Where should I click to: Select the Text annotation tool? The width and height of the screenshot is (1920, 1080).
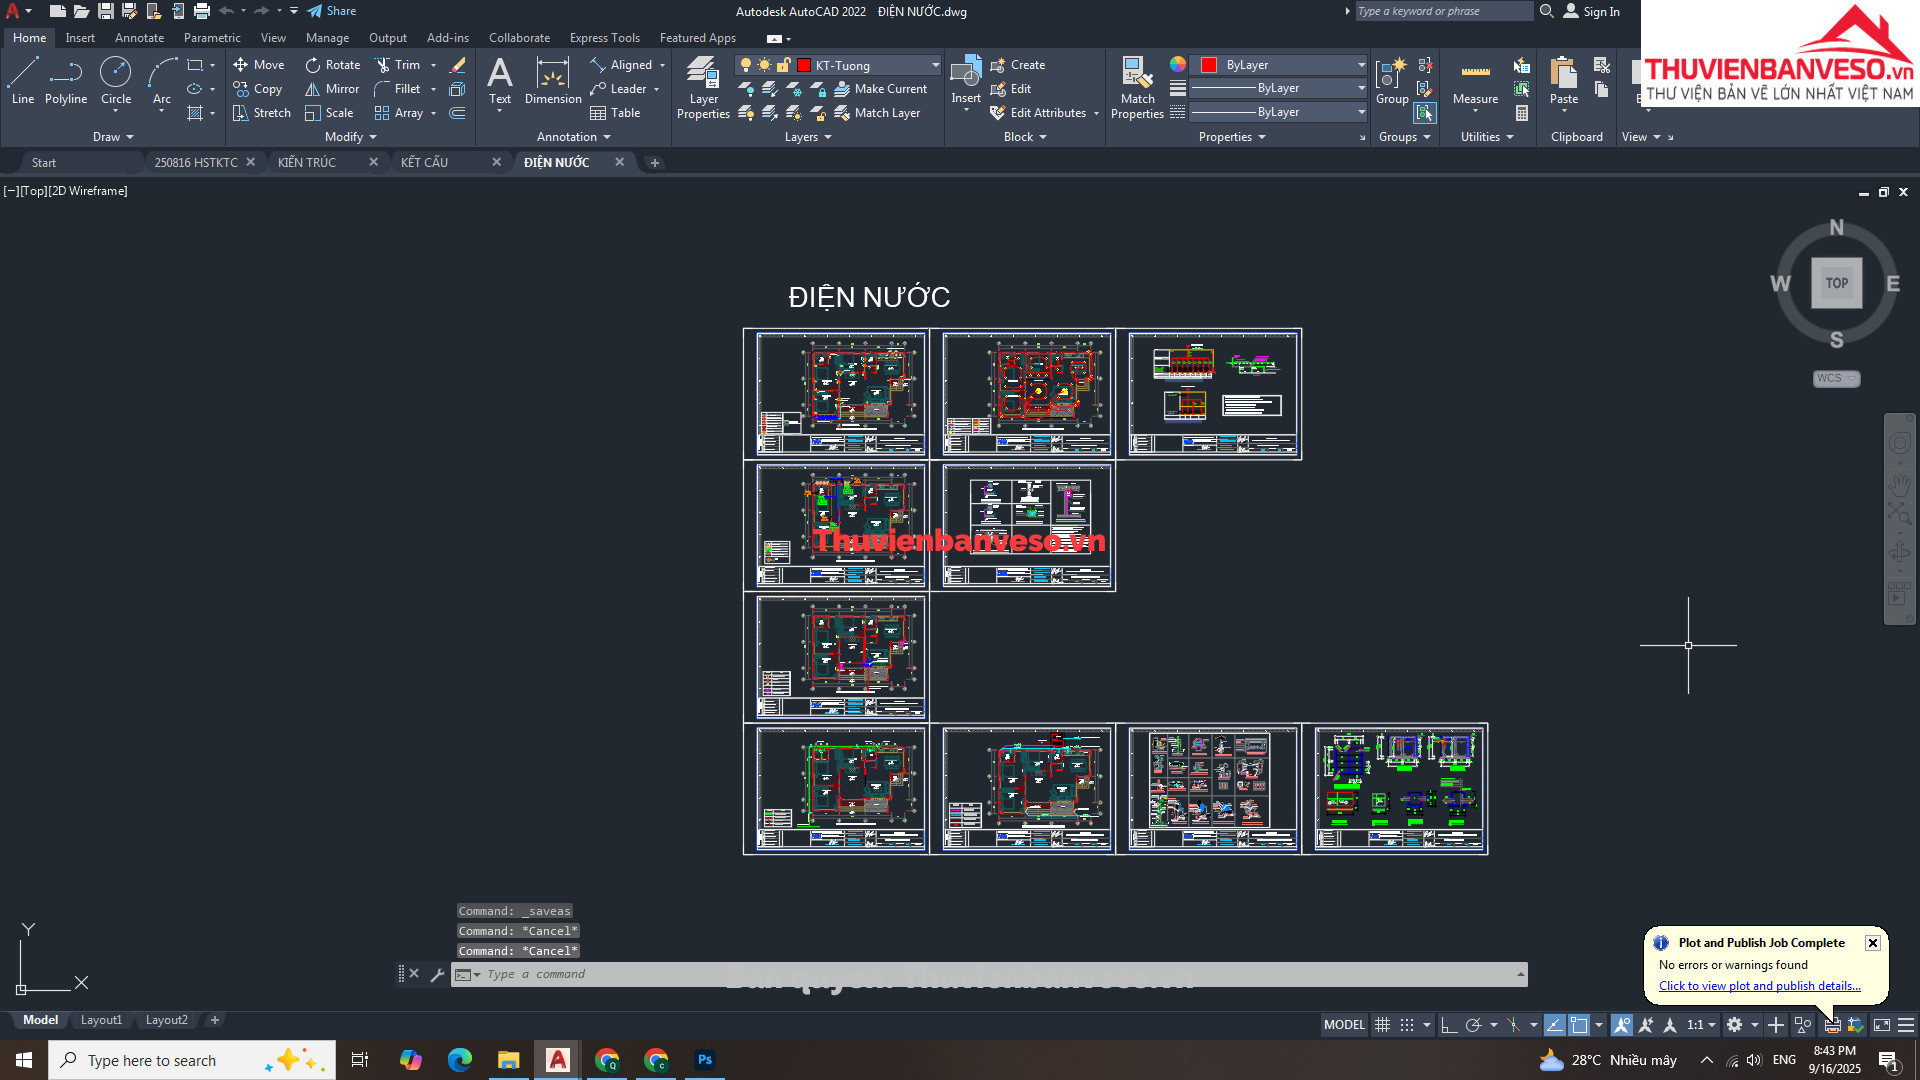click(500, 80)
